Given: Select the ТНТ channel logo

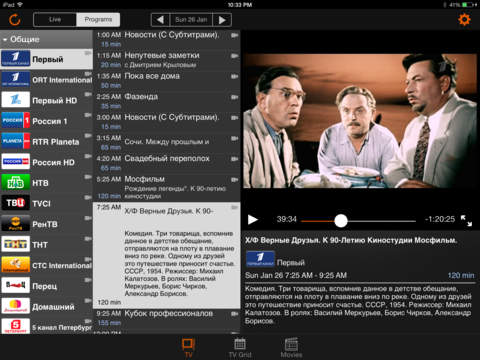Looking at the screenshot, I should tap(16, 244).
